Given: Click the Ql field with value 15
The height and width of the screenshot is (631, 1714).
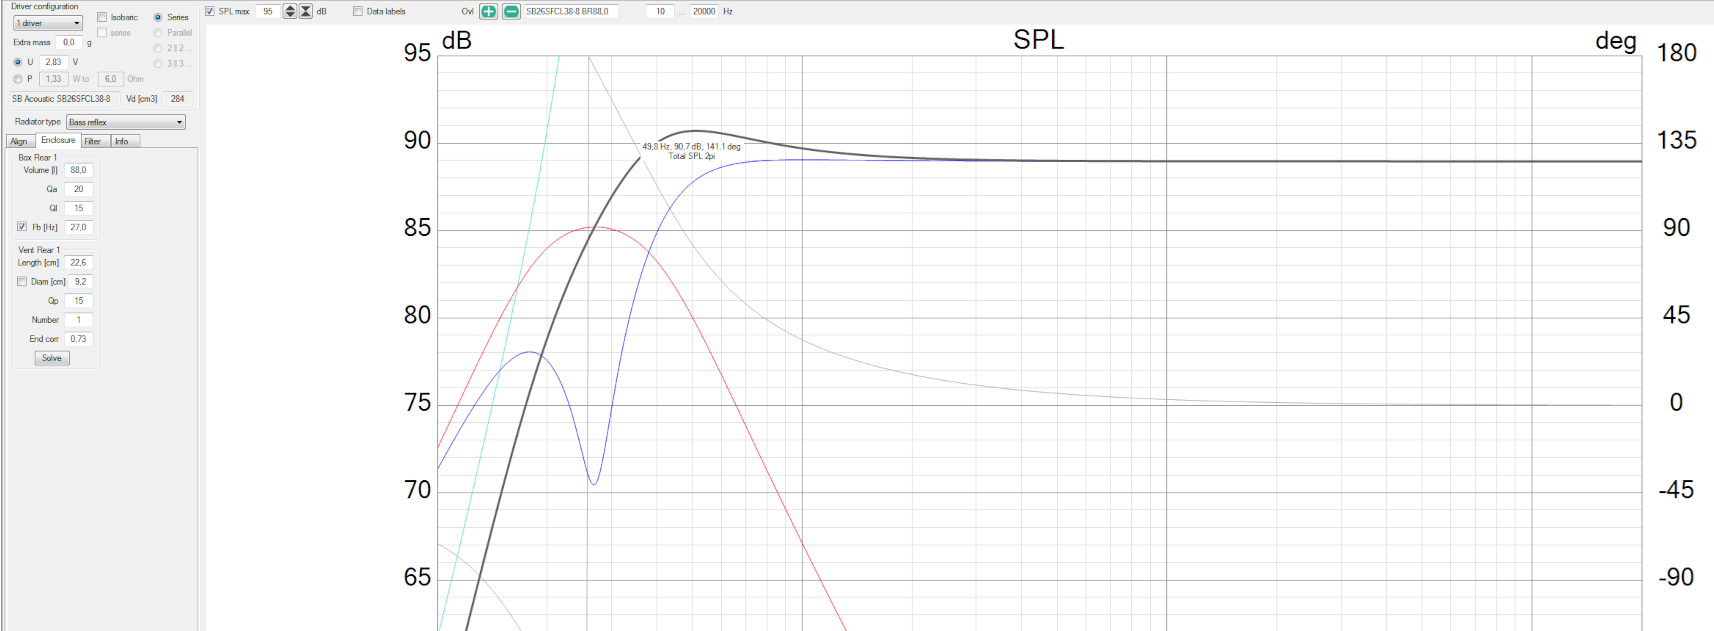Looking at the screenshot, I should point(78,208).
